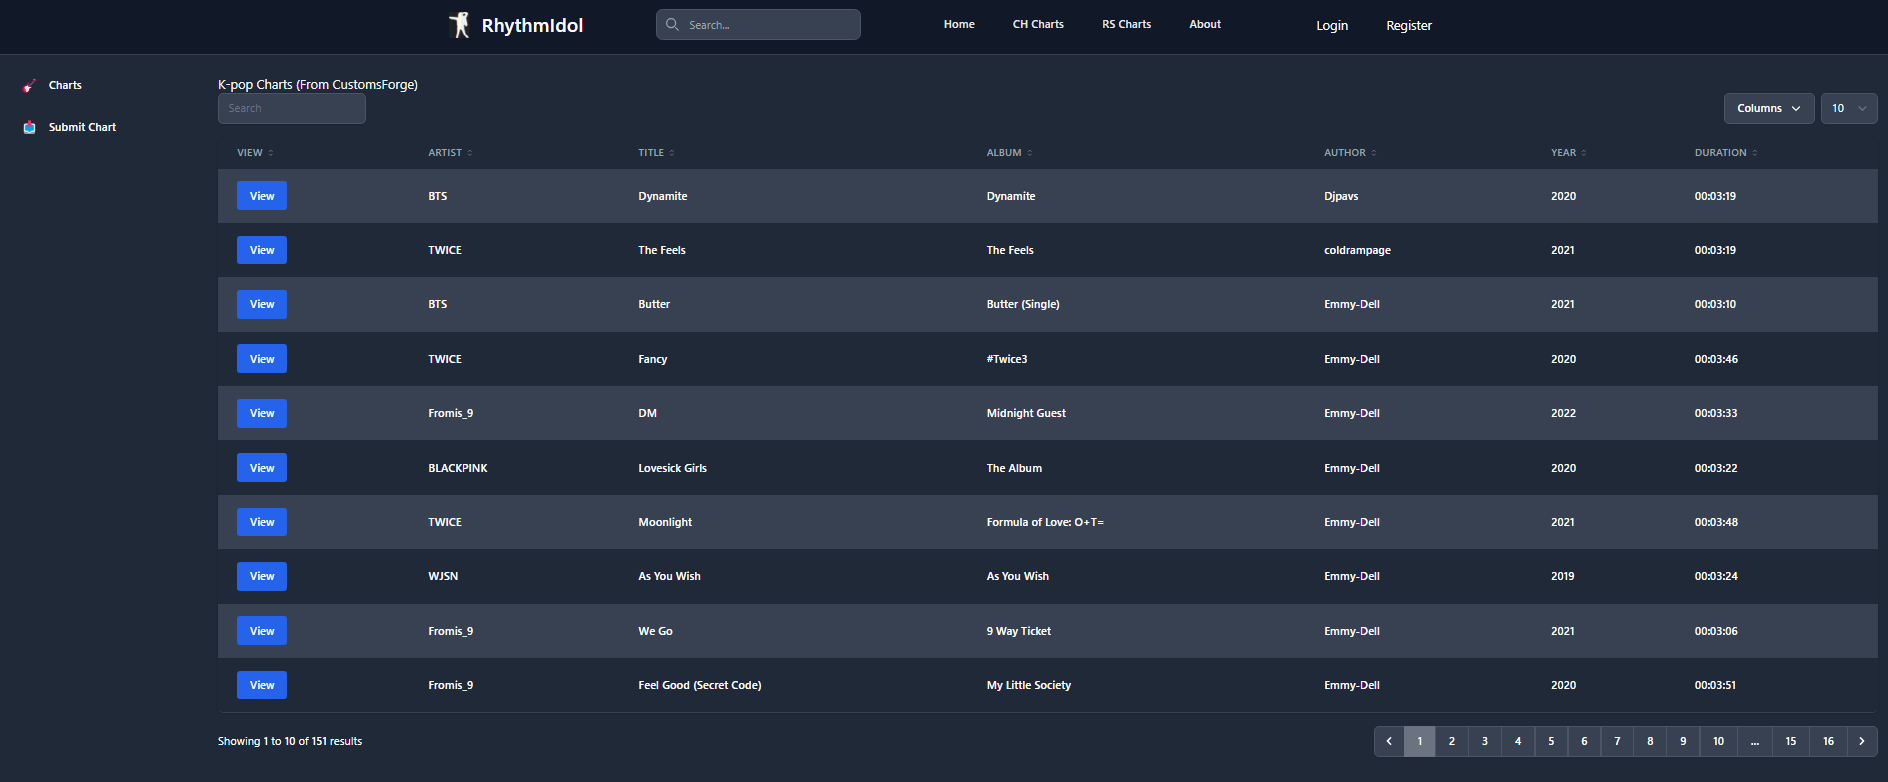This screenshot has width=1888, height=782.
Task: Sort table by Duration column arrows
Action: [x=1754, y=153]
